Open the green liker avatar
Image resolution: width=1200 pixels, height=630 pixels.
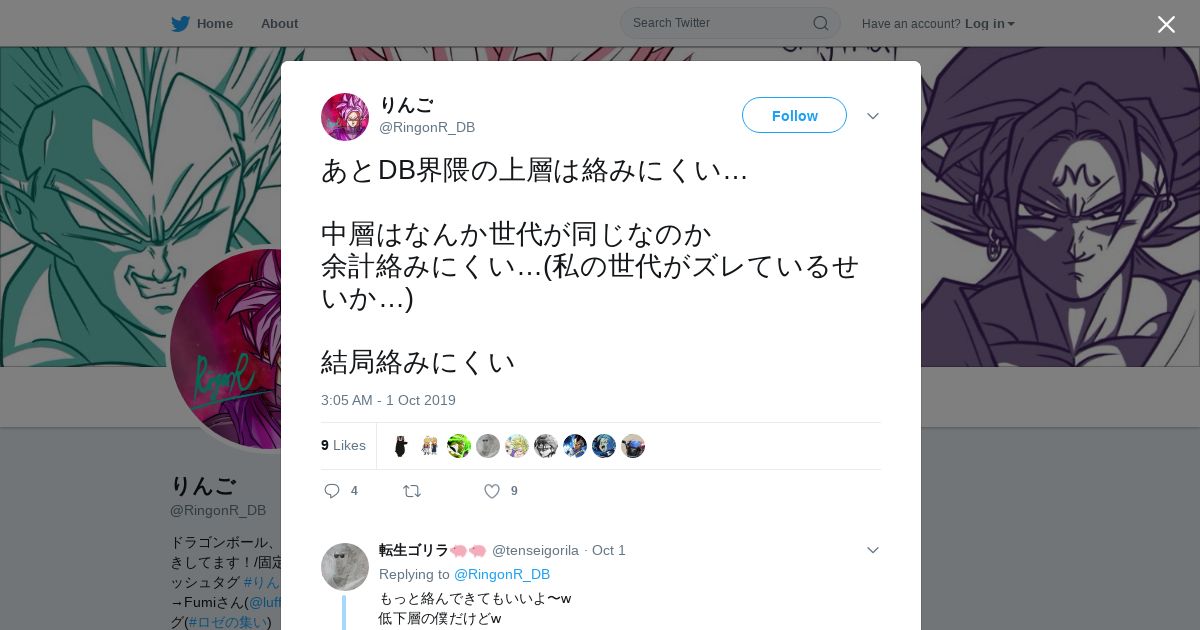coord(459,446)
